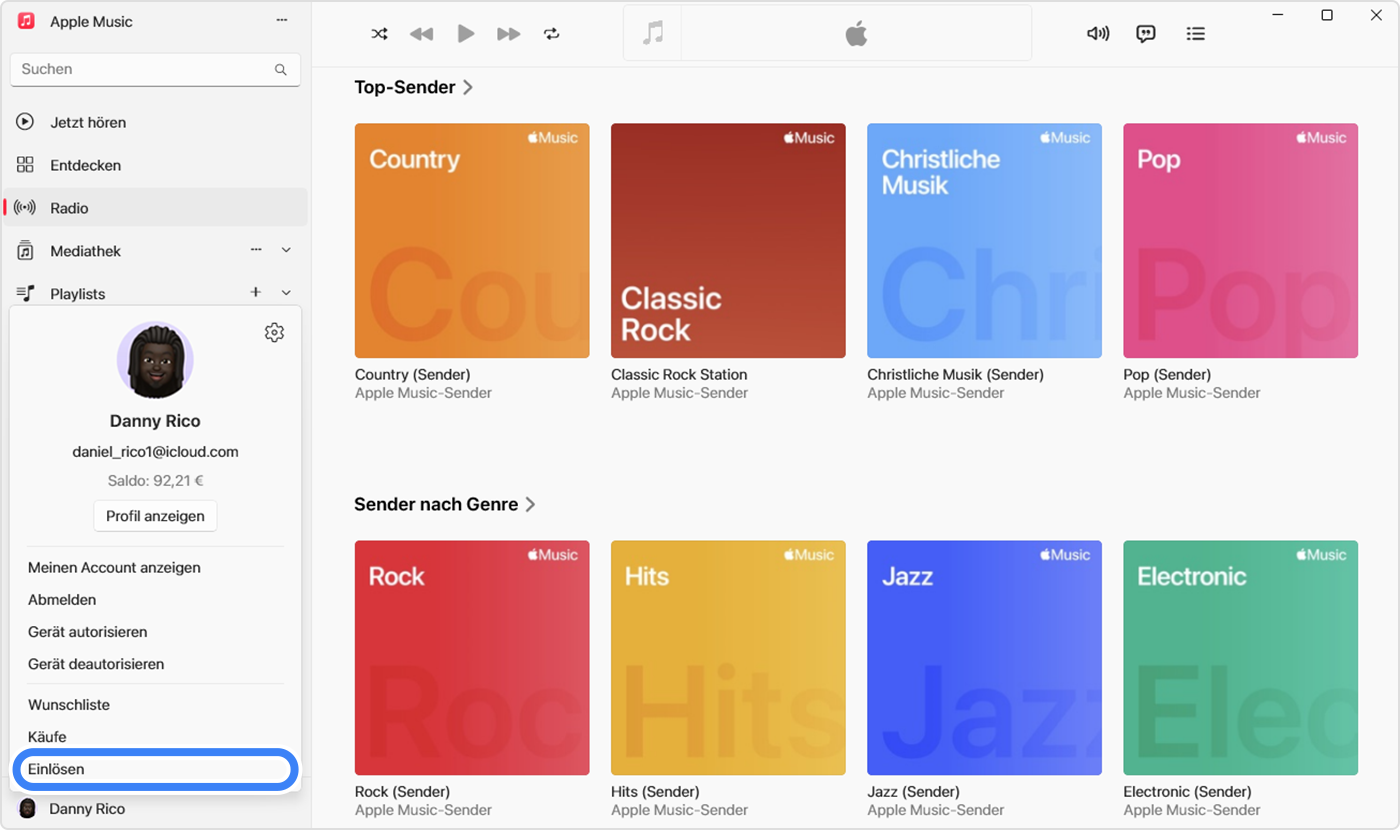Expand the Playlists section chevron
This screenshot has width=1400, height=830.
point(286,293)
